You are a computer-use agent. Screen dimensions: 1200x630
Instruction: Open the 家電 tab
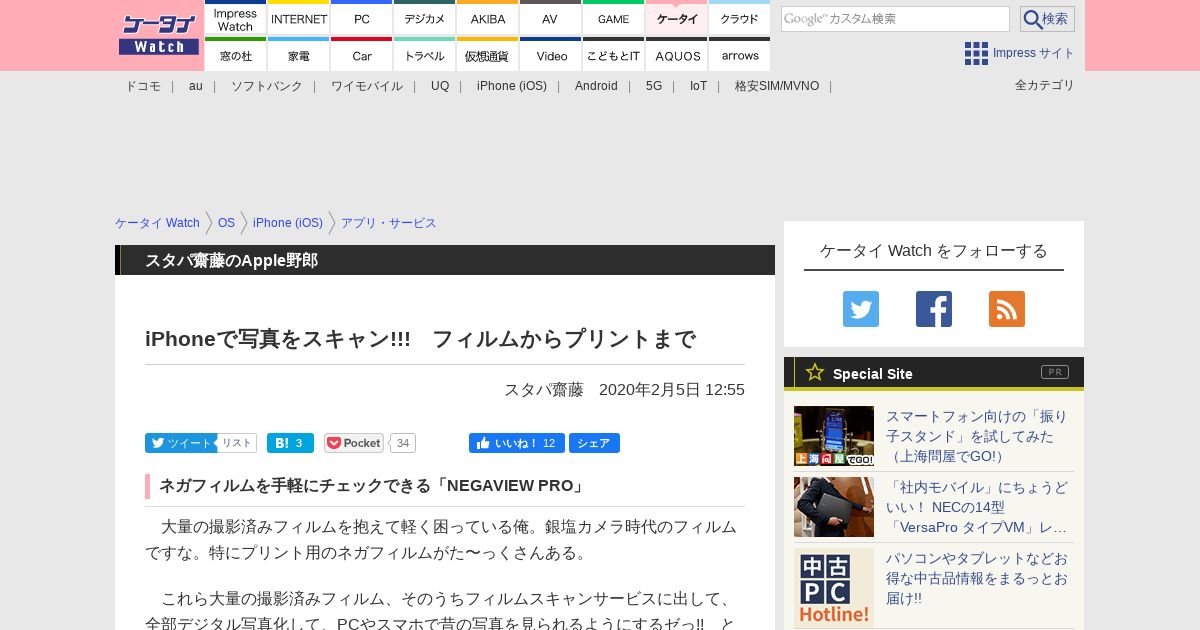click(x=299, y=55)
